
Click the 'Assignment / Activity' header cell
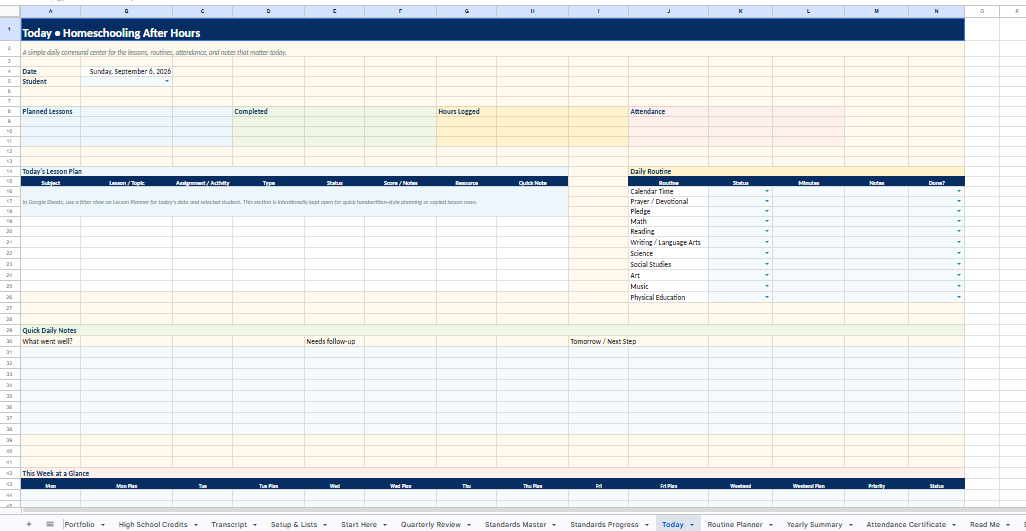[202, 183]
